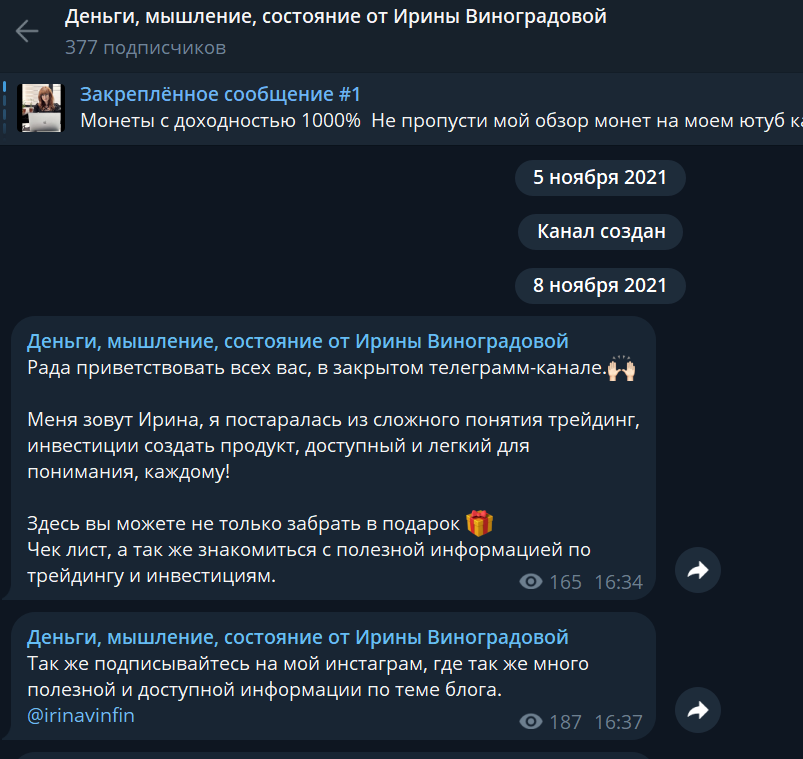Viewport: 803px width, 759px height.
Task: Select the eye views icon showing 165
Action: click(531, 582)
